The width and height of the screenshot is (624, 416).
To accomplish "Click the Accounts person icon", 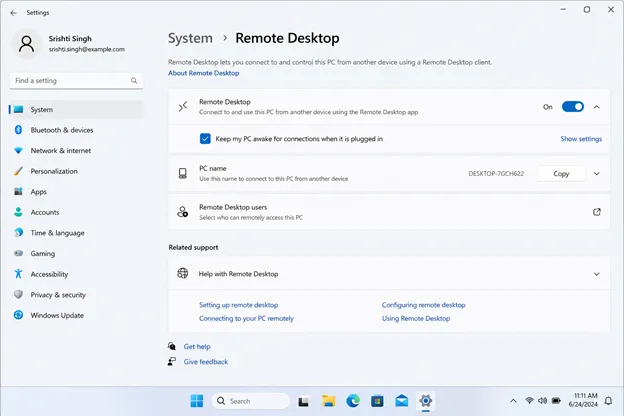I will point(18,212).
